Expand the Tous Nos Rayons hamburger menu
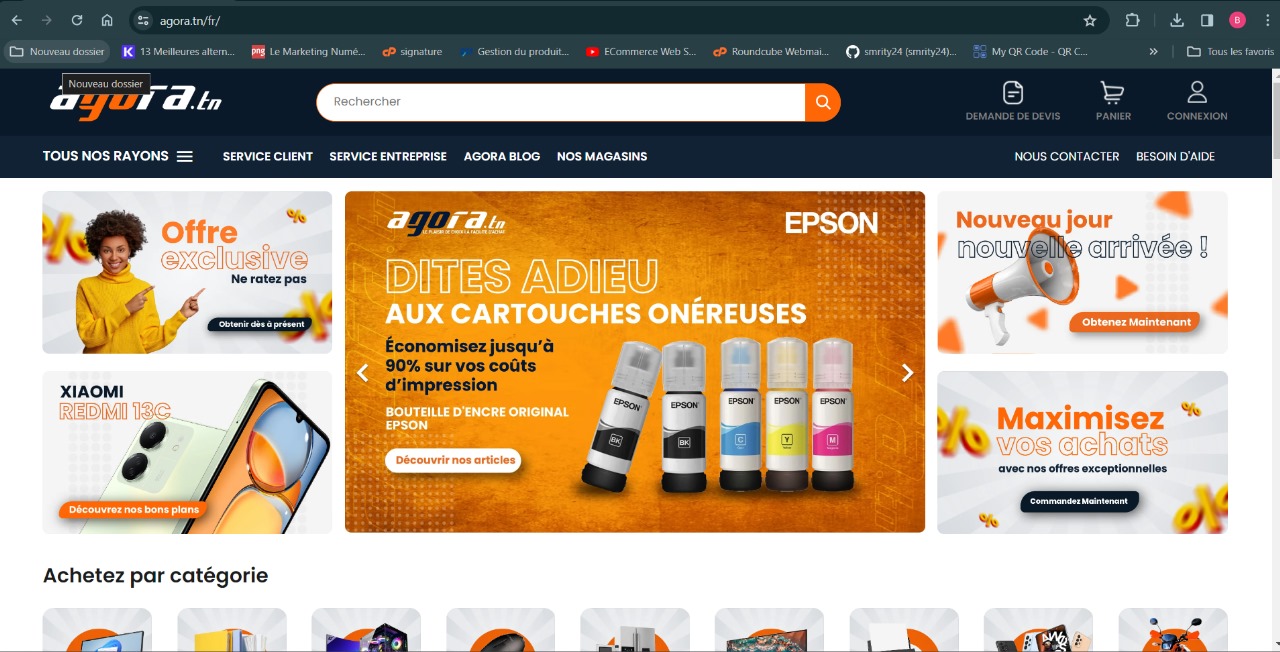 185,156
